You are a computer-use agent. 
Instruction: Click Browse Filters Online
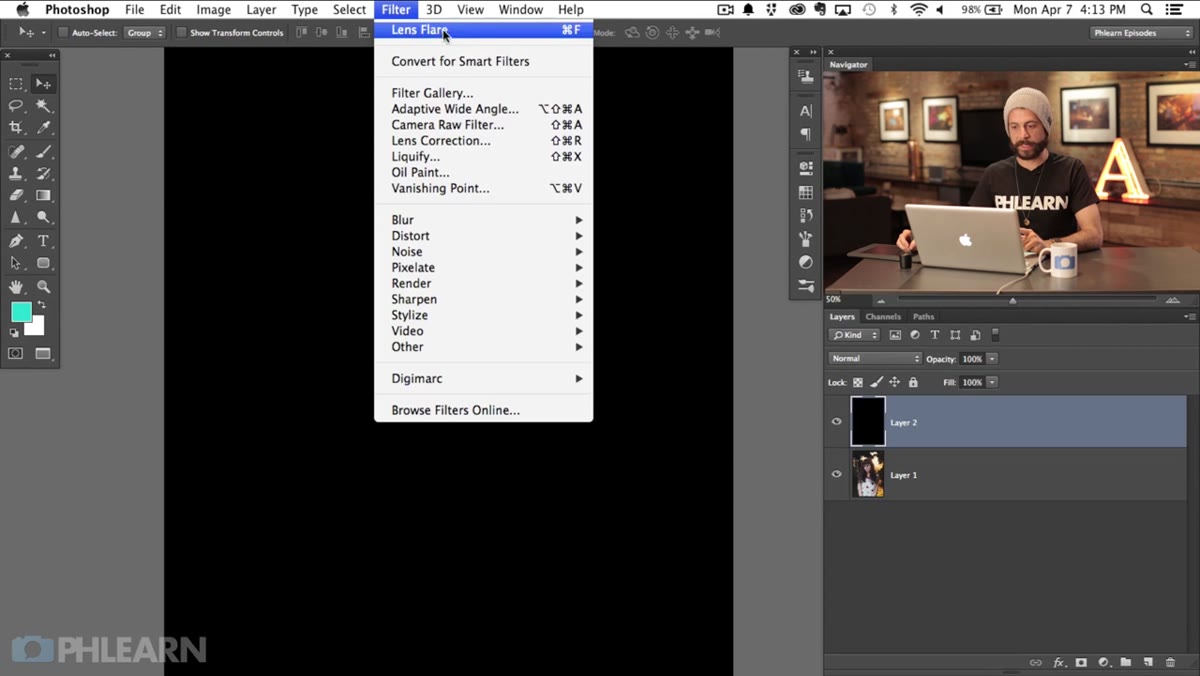click(x=483, y=410)
